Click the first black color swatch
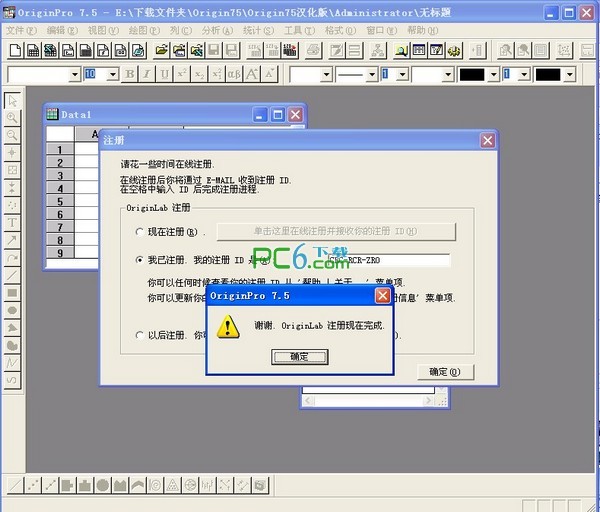 point(472,75)
